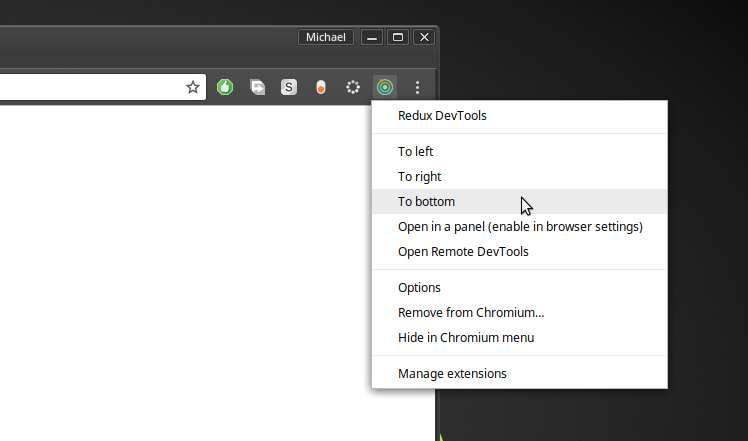Open Manage extensions entry
Image resolution: width=748 pixels, height=441 pixels.
pos(519,373)
